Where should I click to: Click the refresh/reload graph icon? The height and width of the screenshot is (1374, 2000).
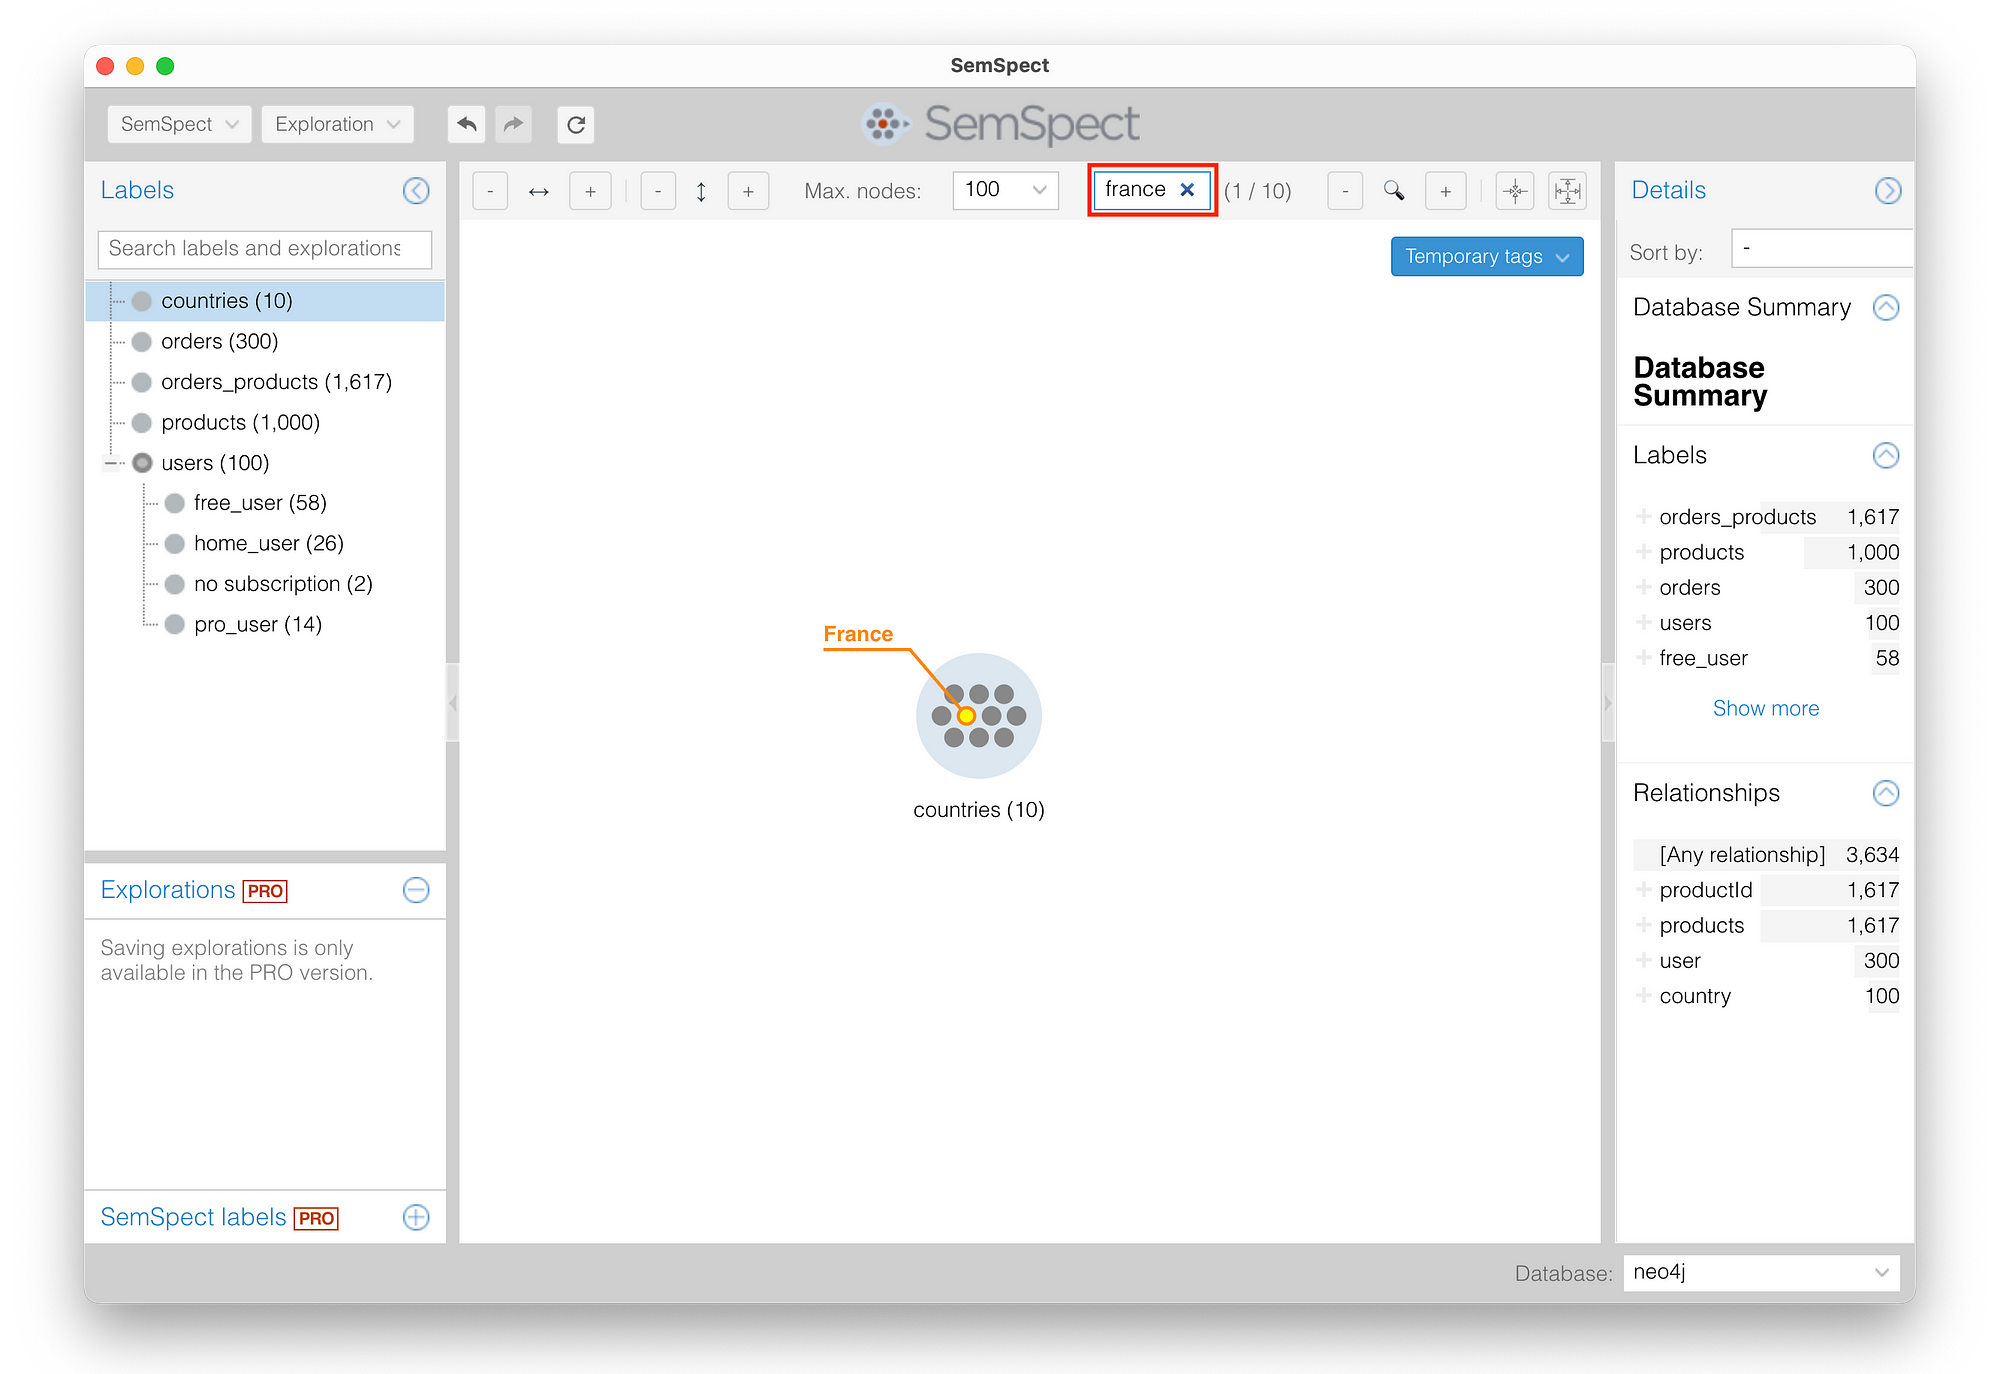coord(578,123)
